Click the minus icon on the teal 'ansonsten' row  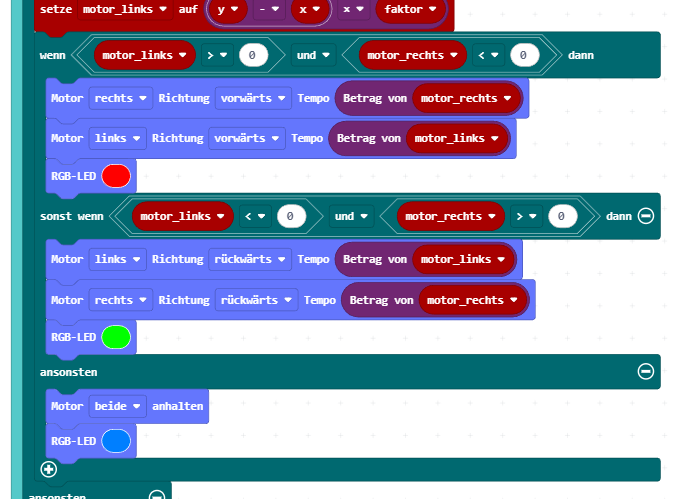646,371
